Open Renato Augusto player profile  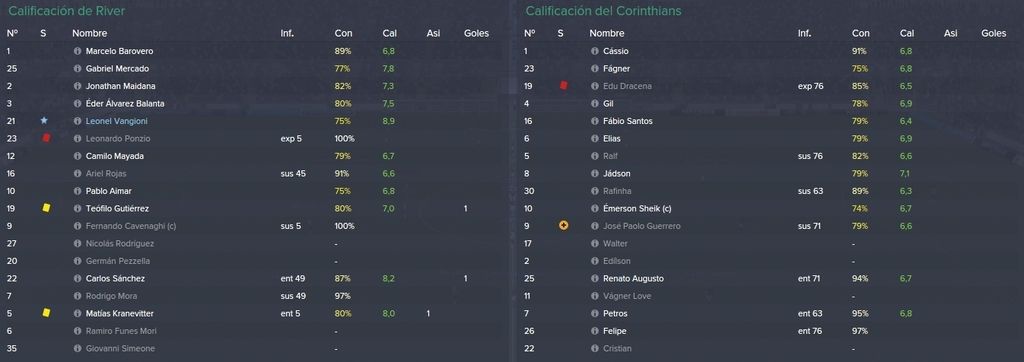(633, 278)
